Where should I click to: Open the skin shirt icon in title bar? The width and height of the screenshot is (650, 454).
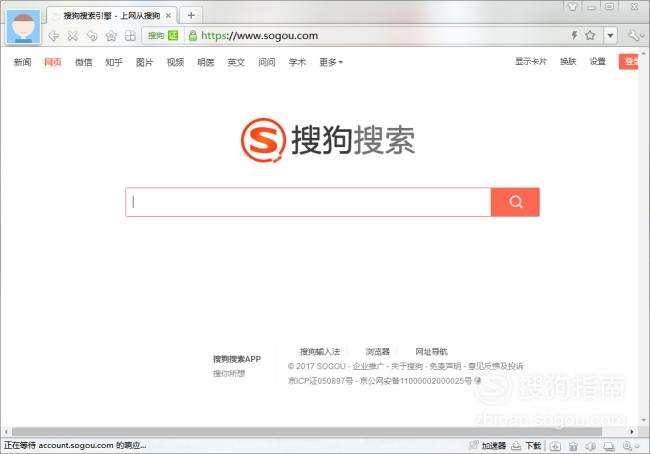click(x=572, y=7)
